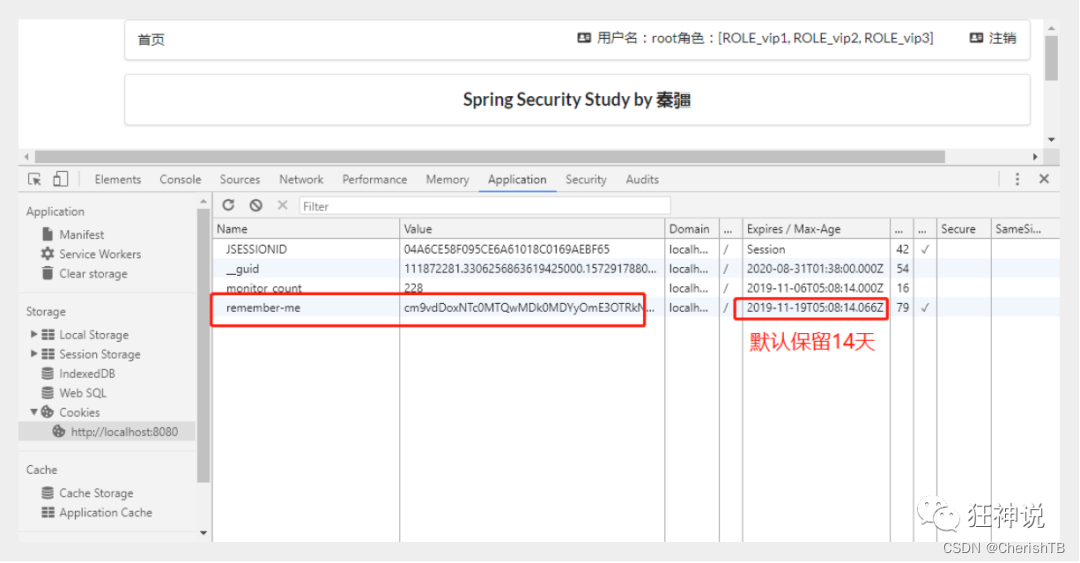Image resolution: width=1080 pixels, height=563 pixels.
Task: Refresh the cookies table
Action: click(229, 205)
